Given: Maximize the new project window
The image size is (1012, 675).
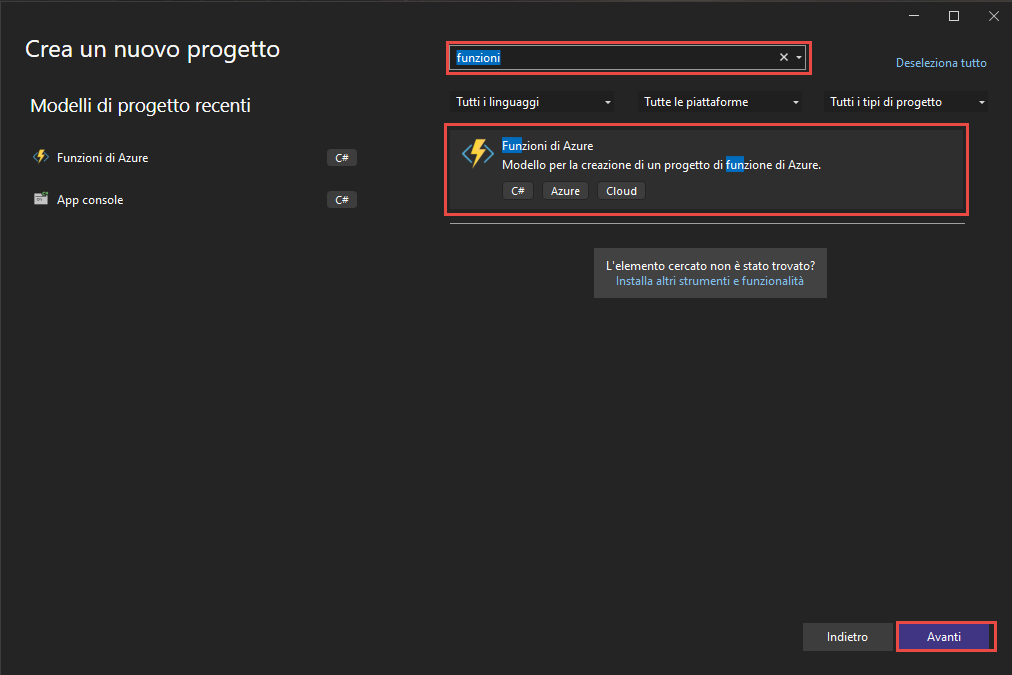Looking at the screenshot, I should click(953, 16).
